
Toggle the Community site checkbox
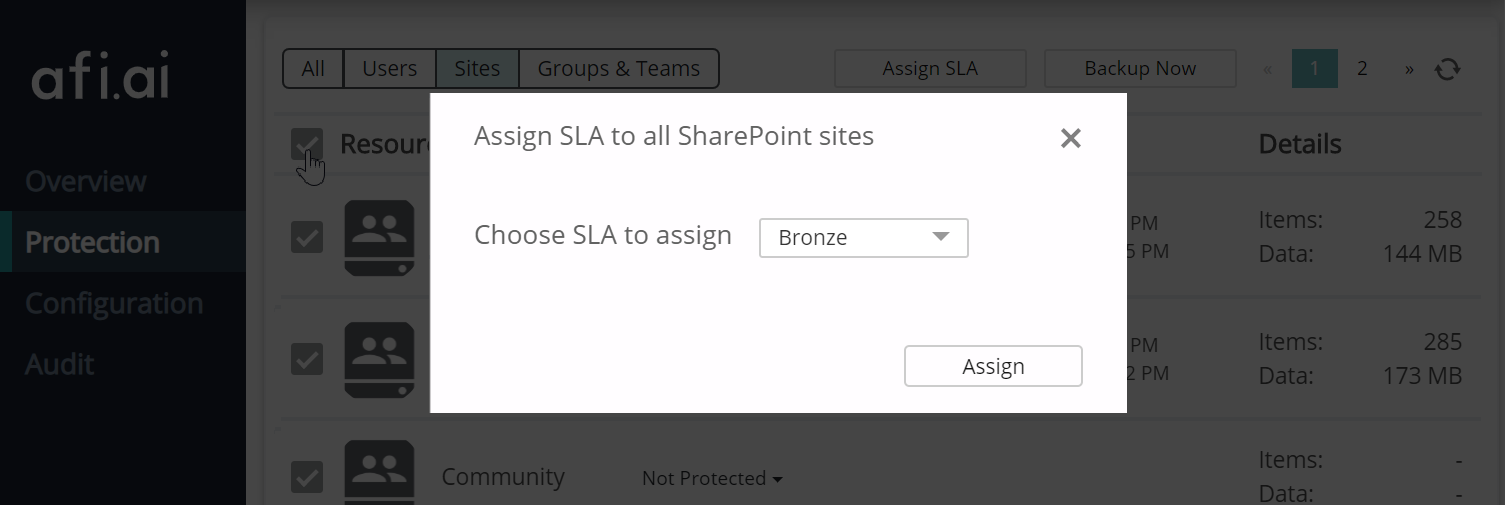pyautogui.click(x=307, y=477)
